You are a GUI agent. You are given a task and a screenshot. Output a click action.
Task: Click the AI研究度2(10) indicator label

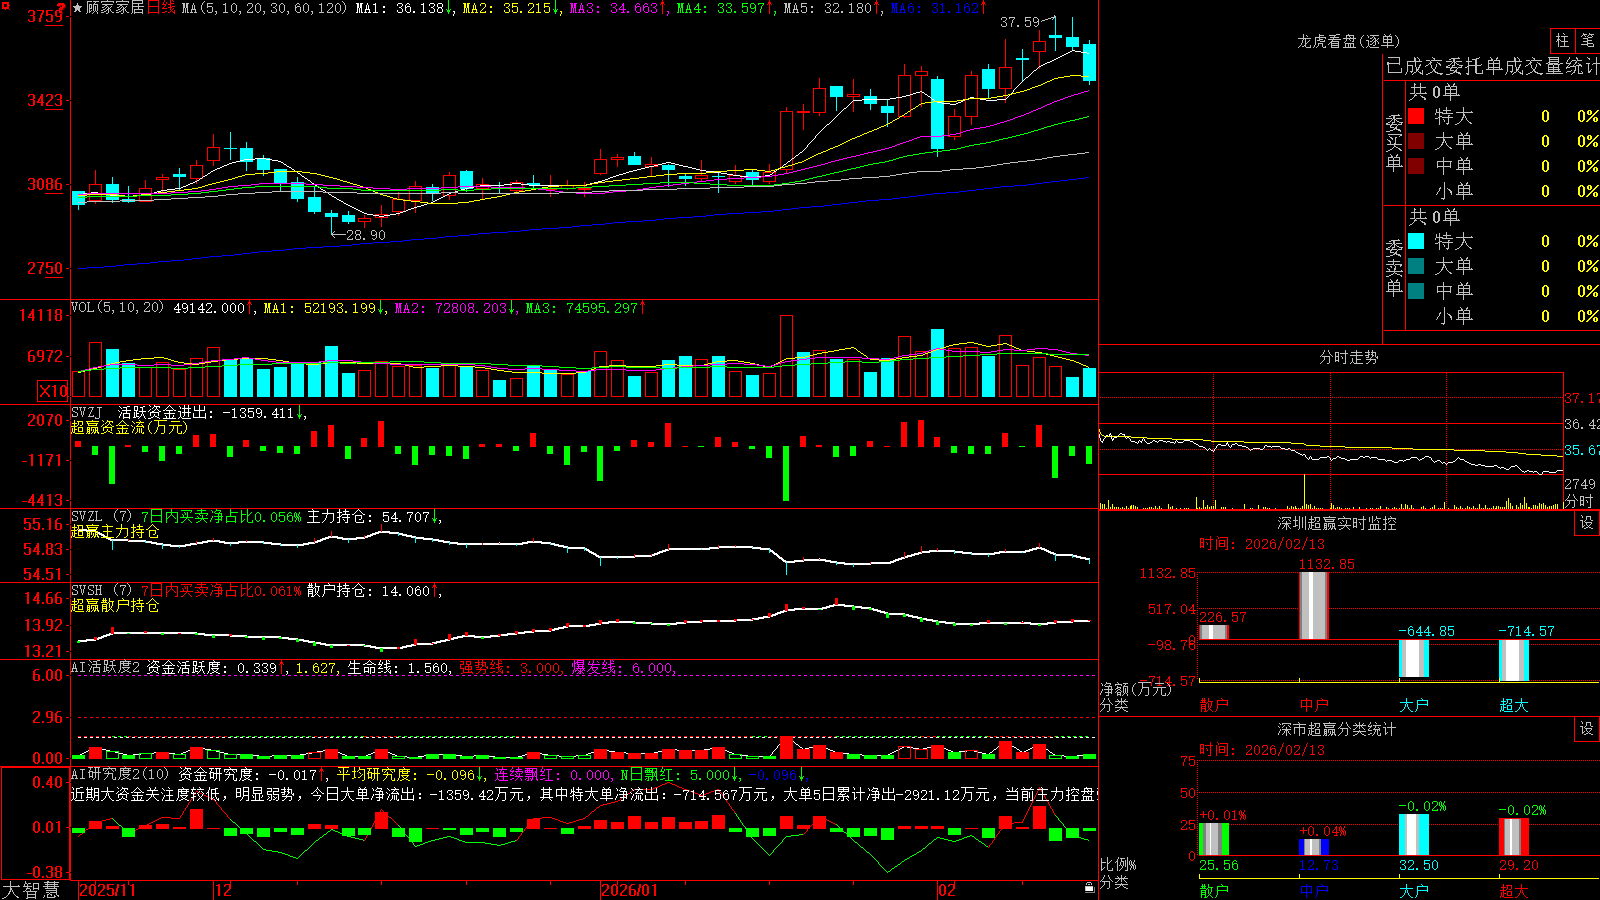click(120, 774)
